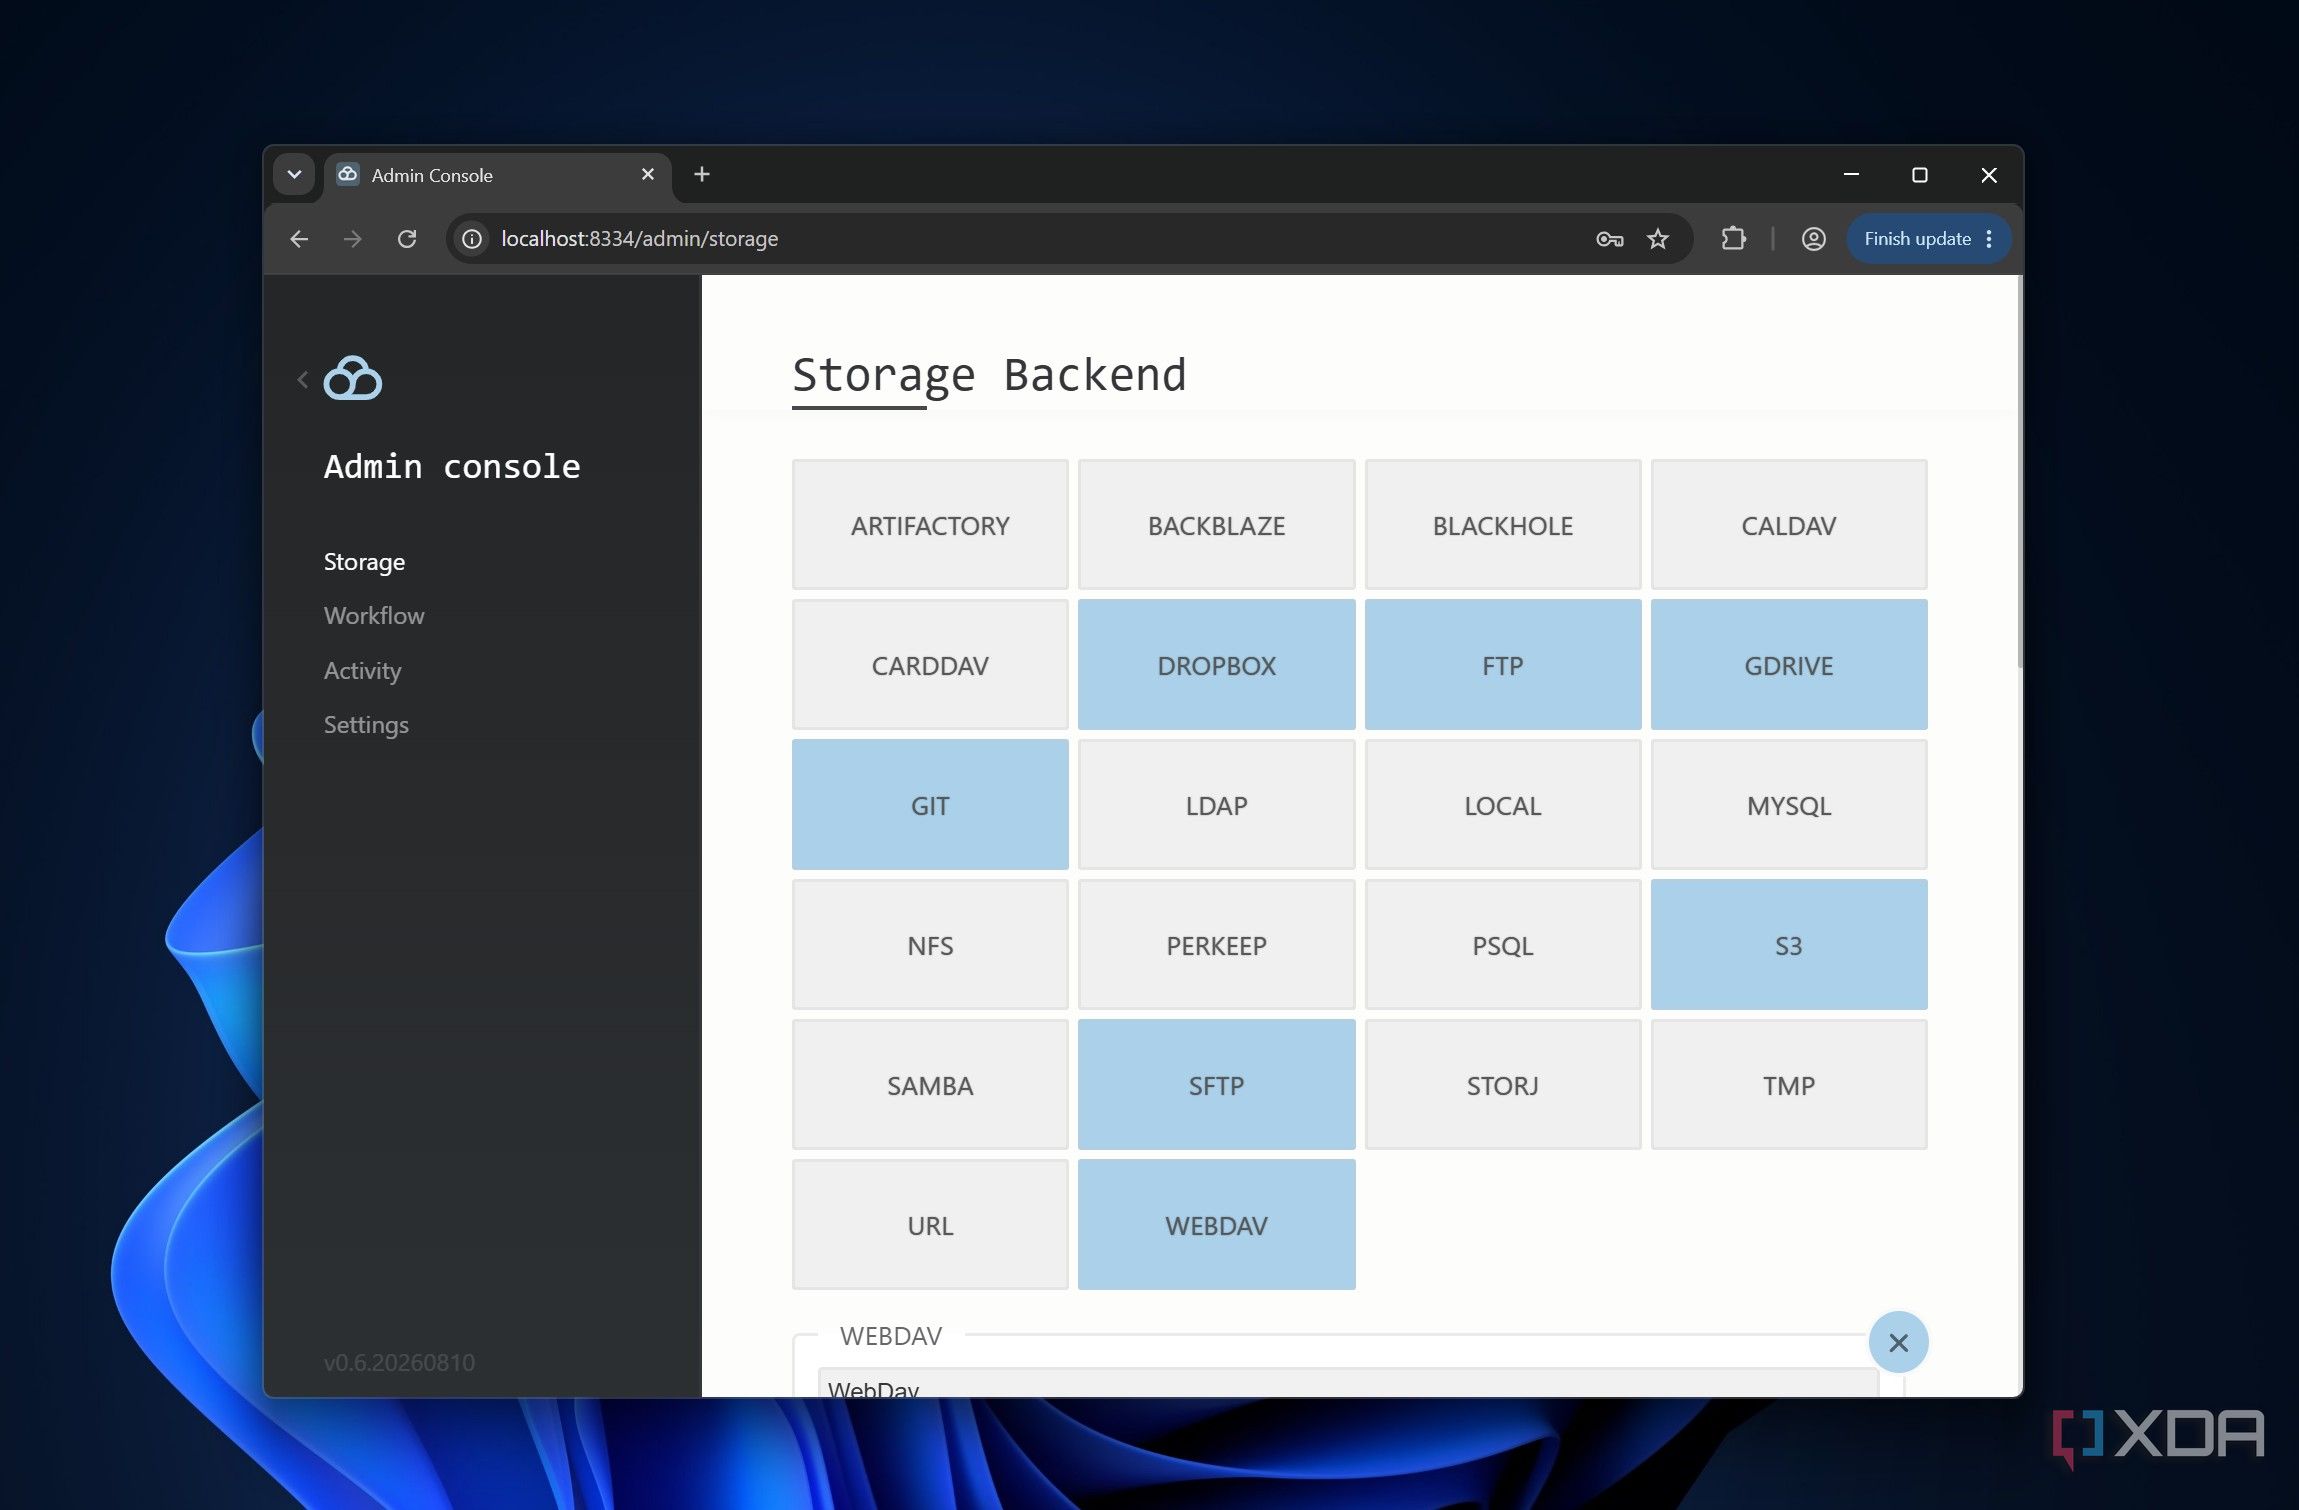Reload the page with the refresh icon
The width and height of the screenshot is (2299, 1510).
(x=406, y=239)
